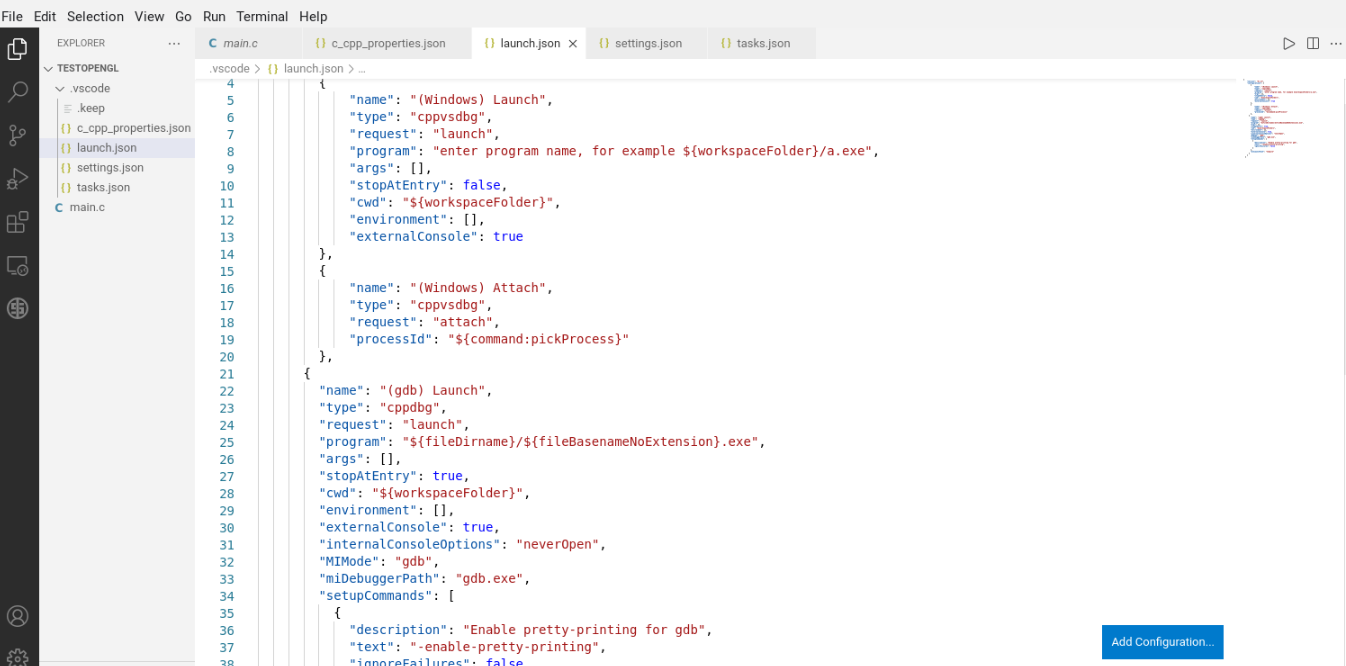The width and height of the screenshot is (1346, 666).
Task: Switch to the settings.json tab
Action: tap(647, 43)
